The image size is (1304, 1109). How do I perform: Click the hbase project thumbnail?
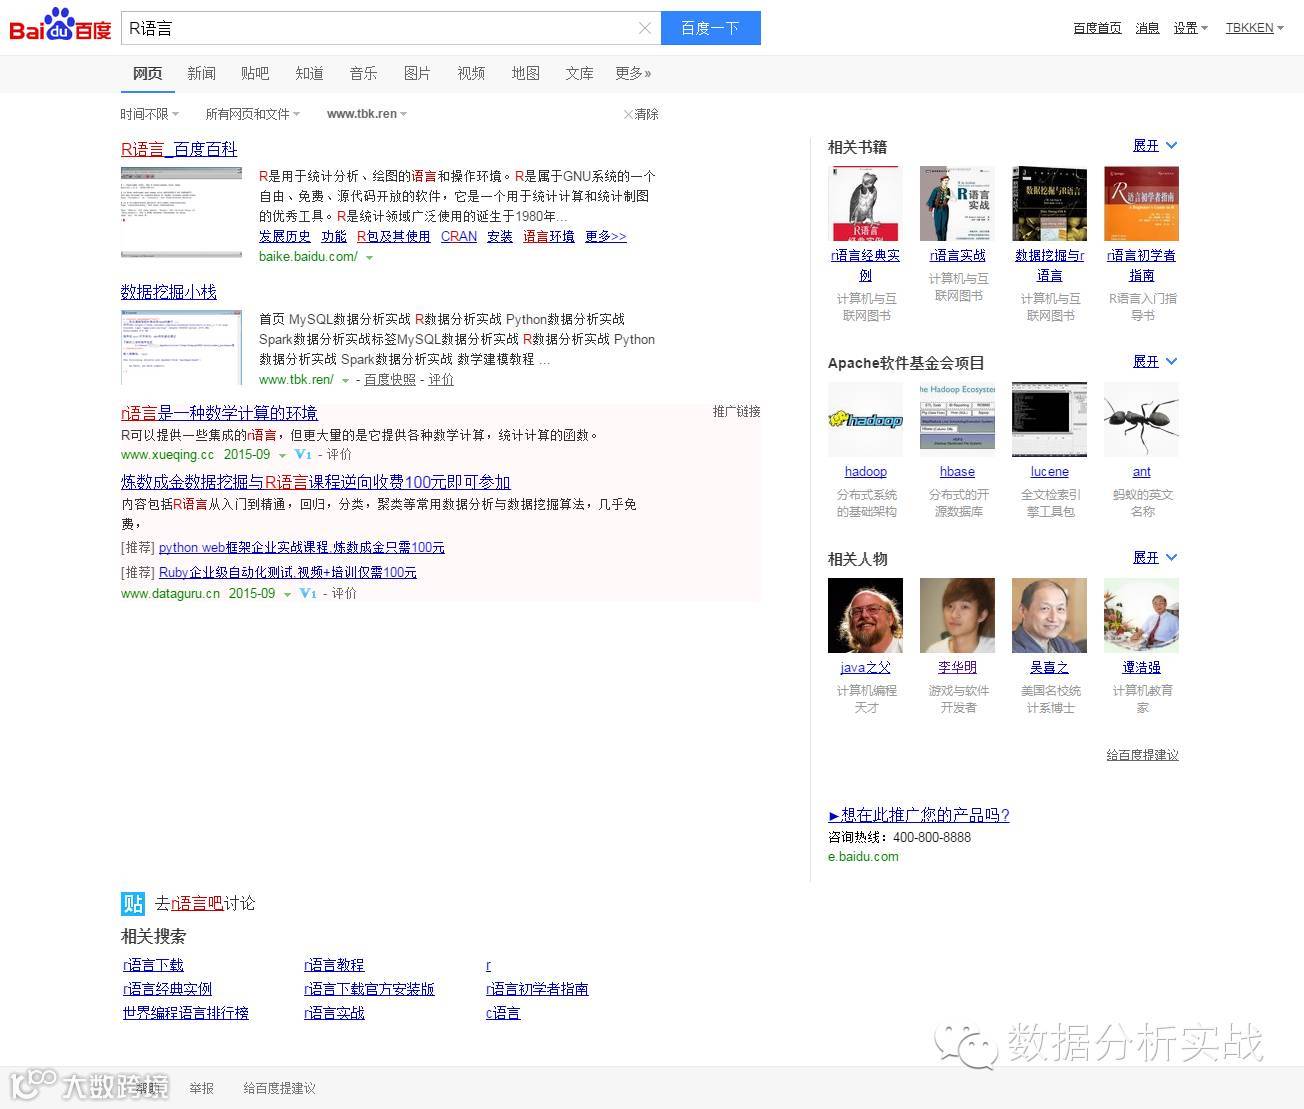point(958,419)
